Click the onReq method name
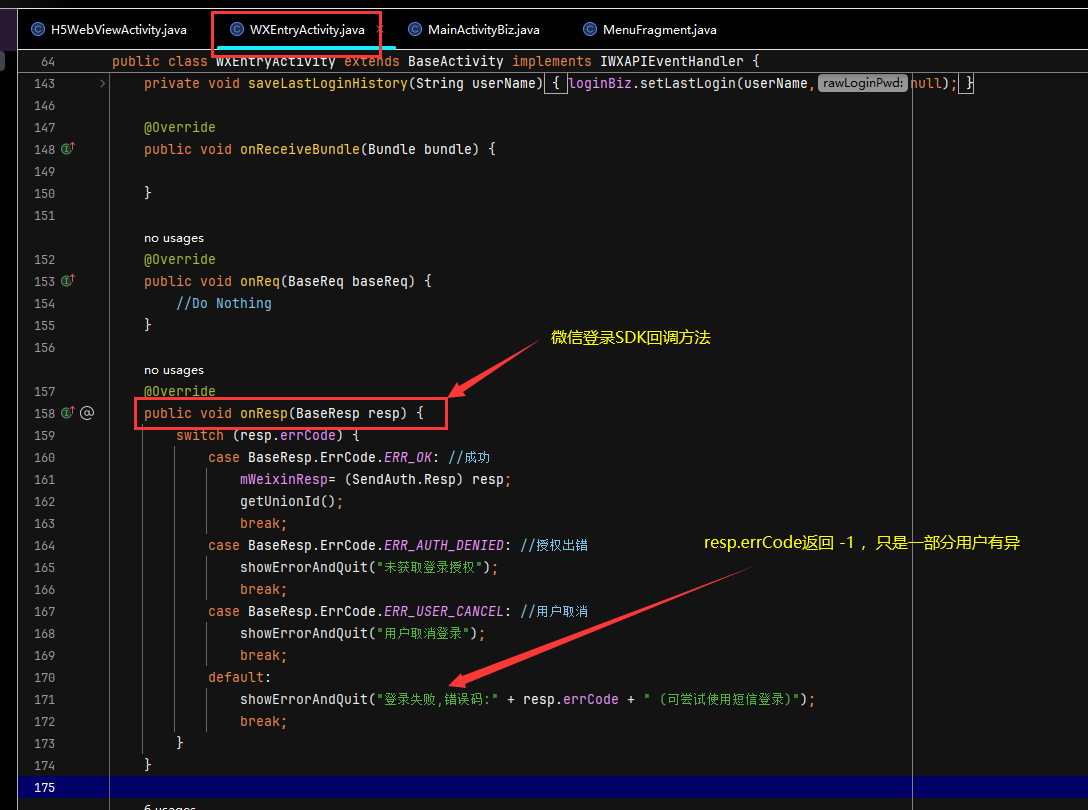The image size is (1088, 810). pos(260,281)
